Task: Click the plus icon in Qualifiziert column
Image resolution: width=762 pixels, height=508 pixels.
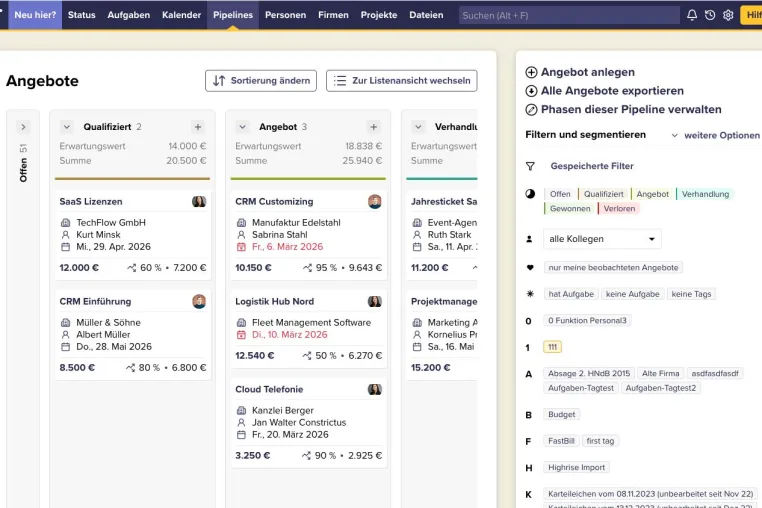Action: (x=198, y=127)
